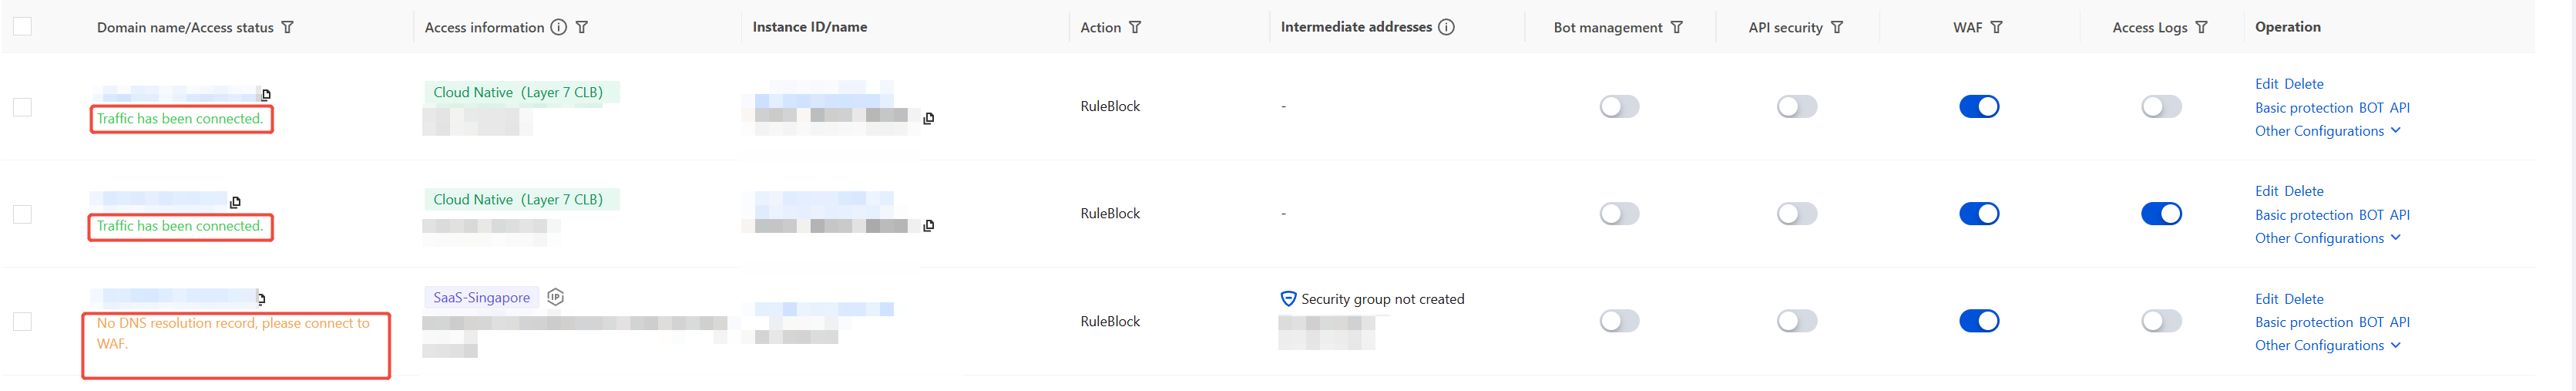Select the third row checkbox
2576x391 pixels.
coord(22,321)
